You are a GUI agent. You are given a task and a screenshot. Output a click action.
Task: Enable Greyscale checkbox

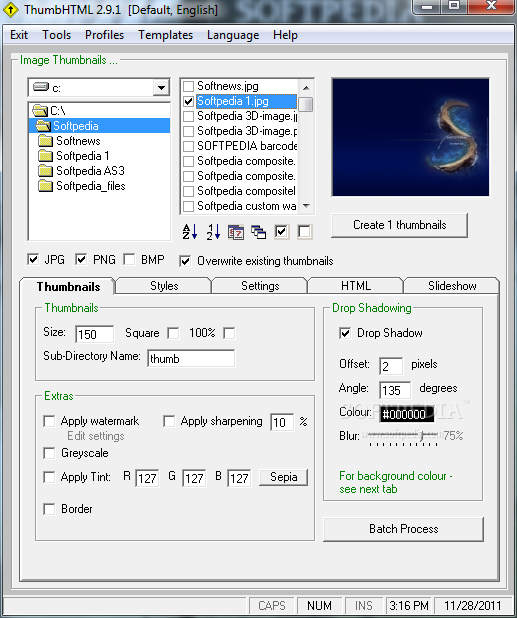(49, 453)
